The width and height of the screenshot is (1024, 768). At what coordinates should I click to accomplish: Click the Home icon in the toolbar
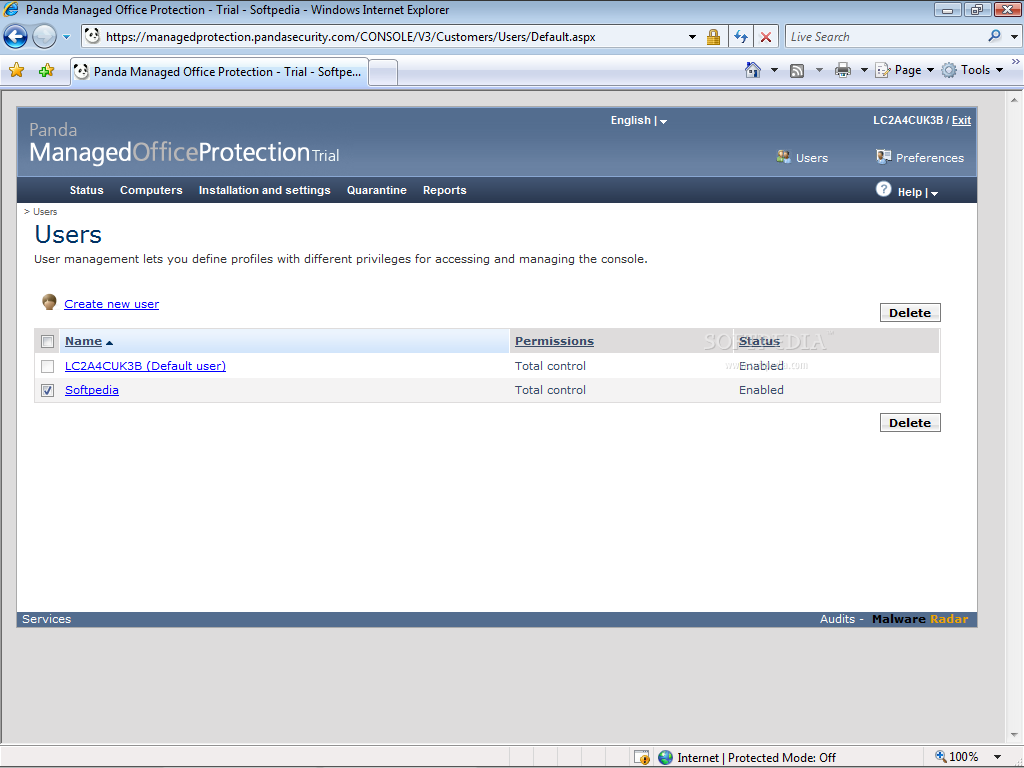coord(753,70)
